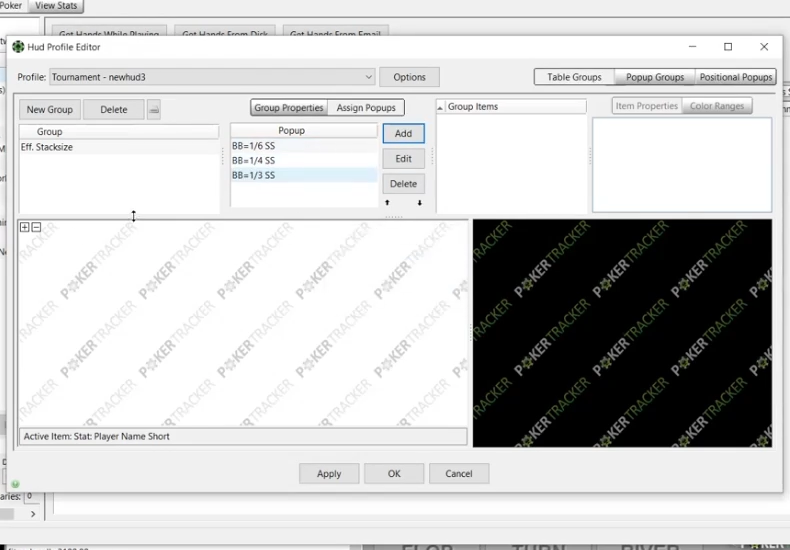The height and width of the screenshot is (550, 790).
Task: Switch to Positional Popups tab
Action: coord(736,77)
